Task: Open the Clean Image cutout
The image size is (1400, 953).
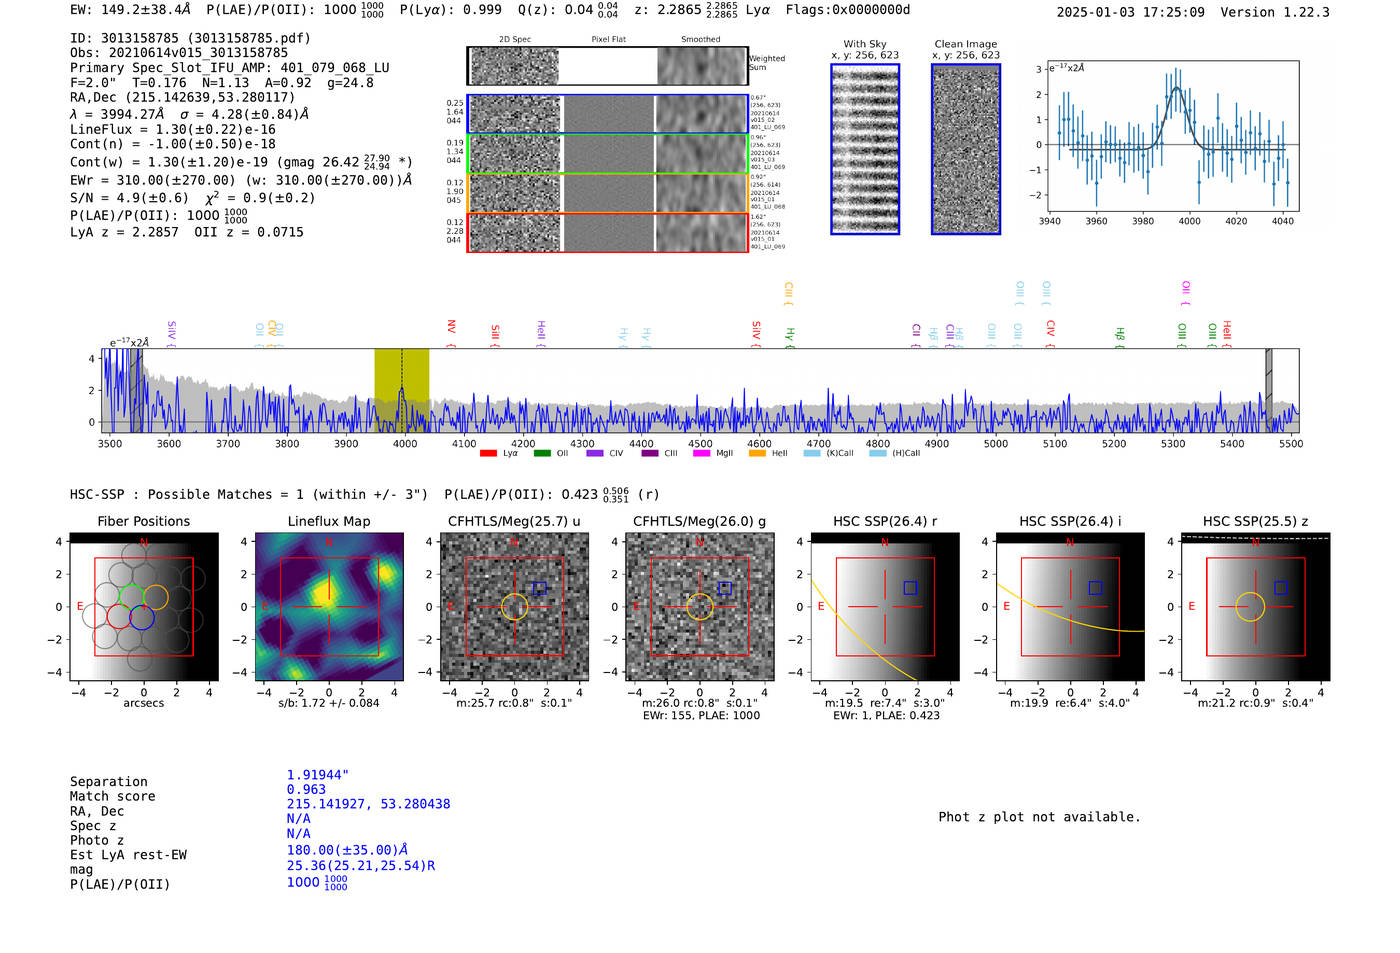Action: click(x=966, y=149)
